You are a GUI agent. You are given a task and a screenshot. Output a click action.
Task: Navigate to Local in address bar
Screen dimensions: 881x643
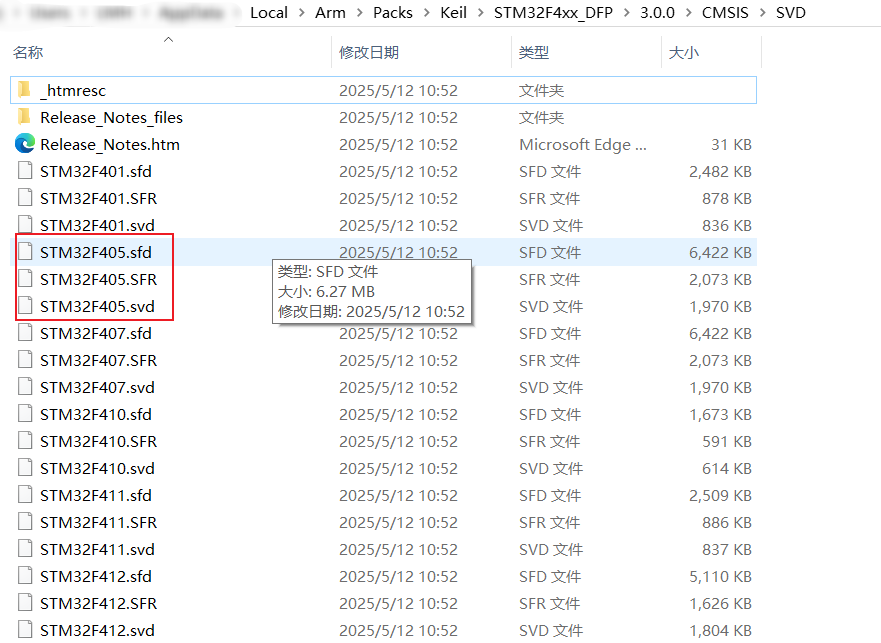point(269,13)
